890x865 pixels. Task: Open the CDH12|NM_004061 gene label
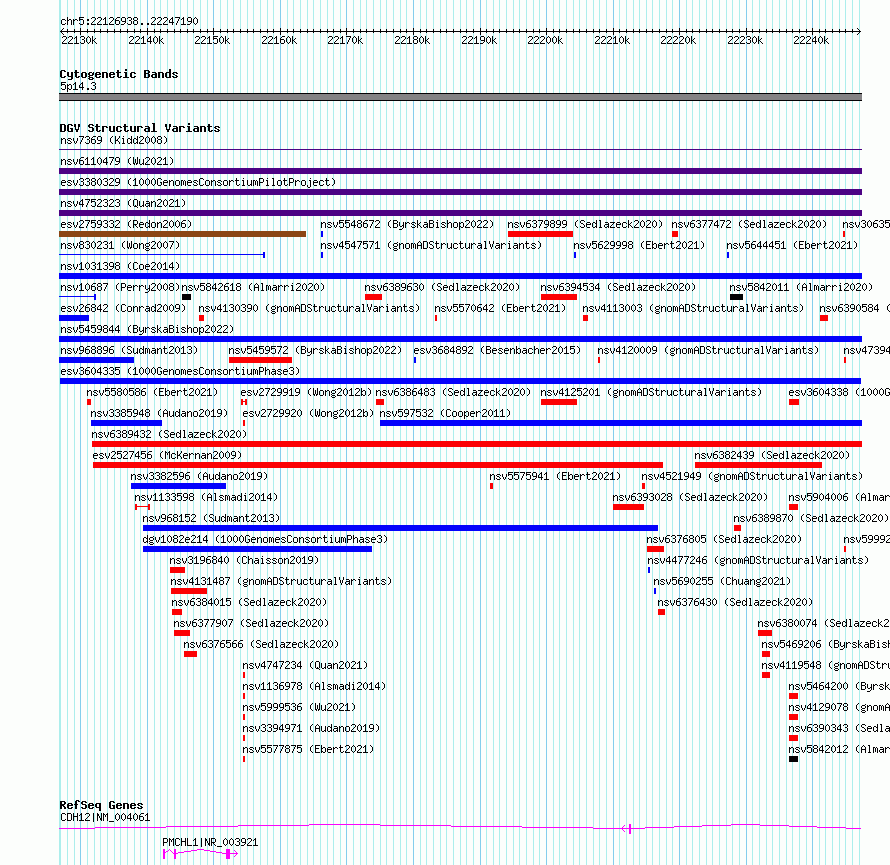pos(105,817)
